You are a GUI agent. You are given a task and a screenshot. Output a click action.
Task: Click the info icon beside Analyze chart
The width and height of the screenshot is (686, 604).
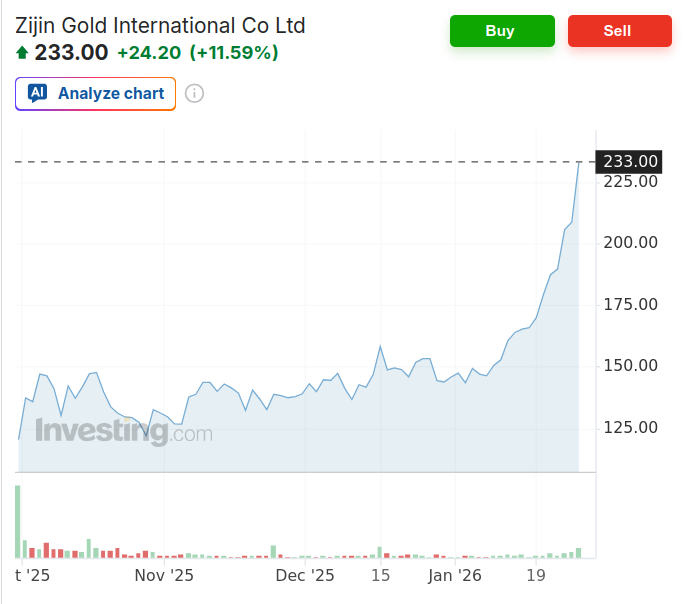pos(194,94)
